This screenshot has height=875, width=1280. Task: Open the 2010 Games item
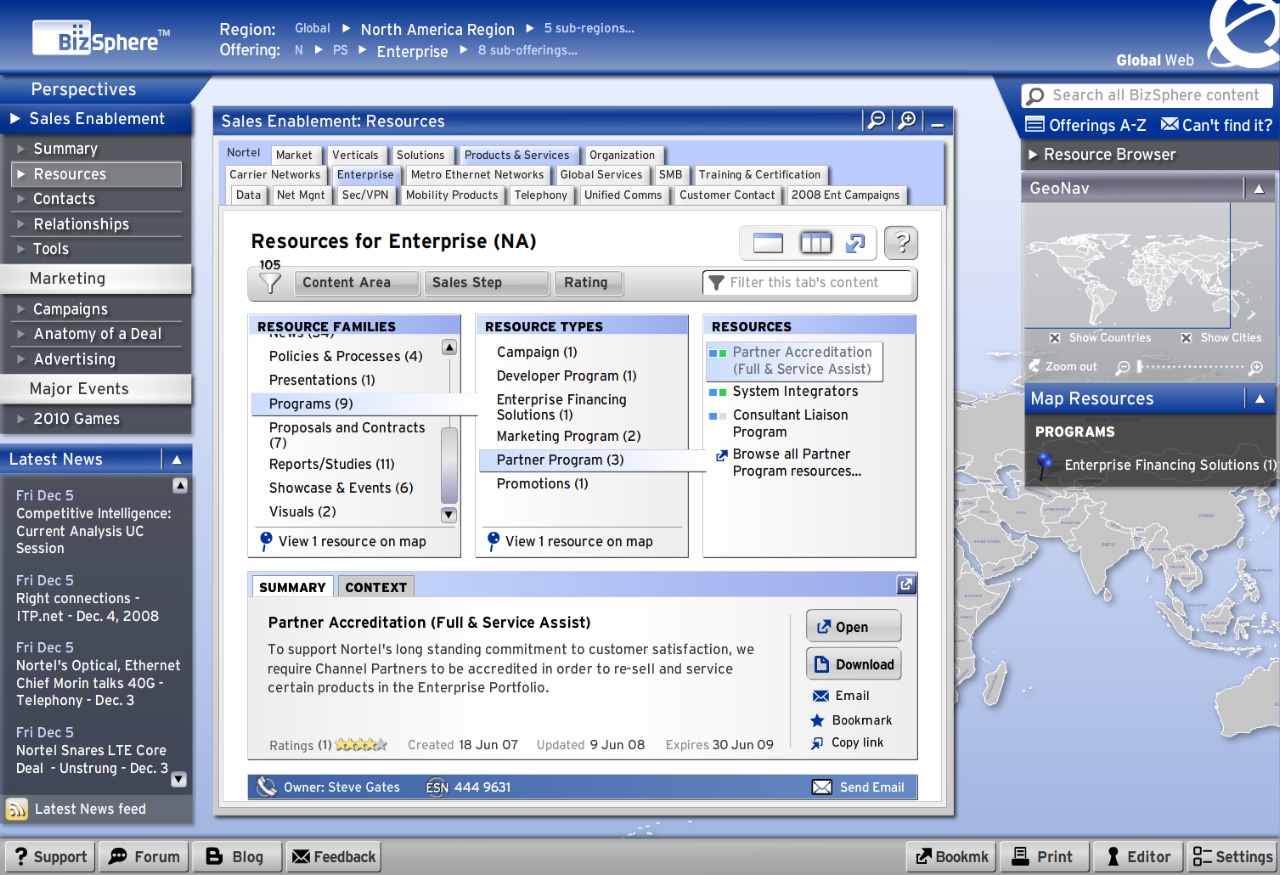point(76,419)
